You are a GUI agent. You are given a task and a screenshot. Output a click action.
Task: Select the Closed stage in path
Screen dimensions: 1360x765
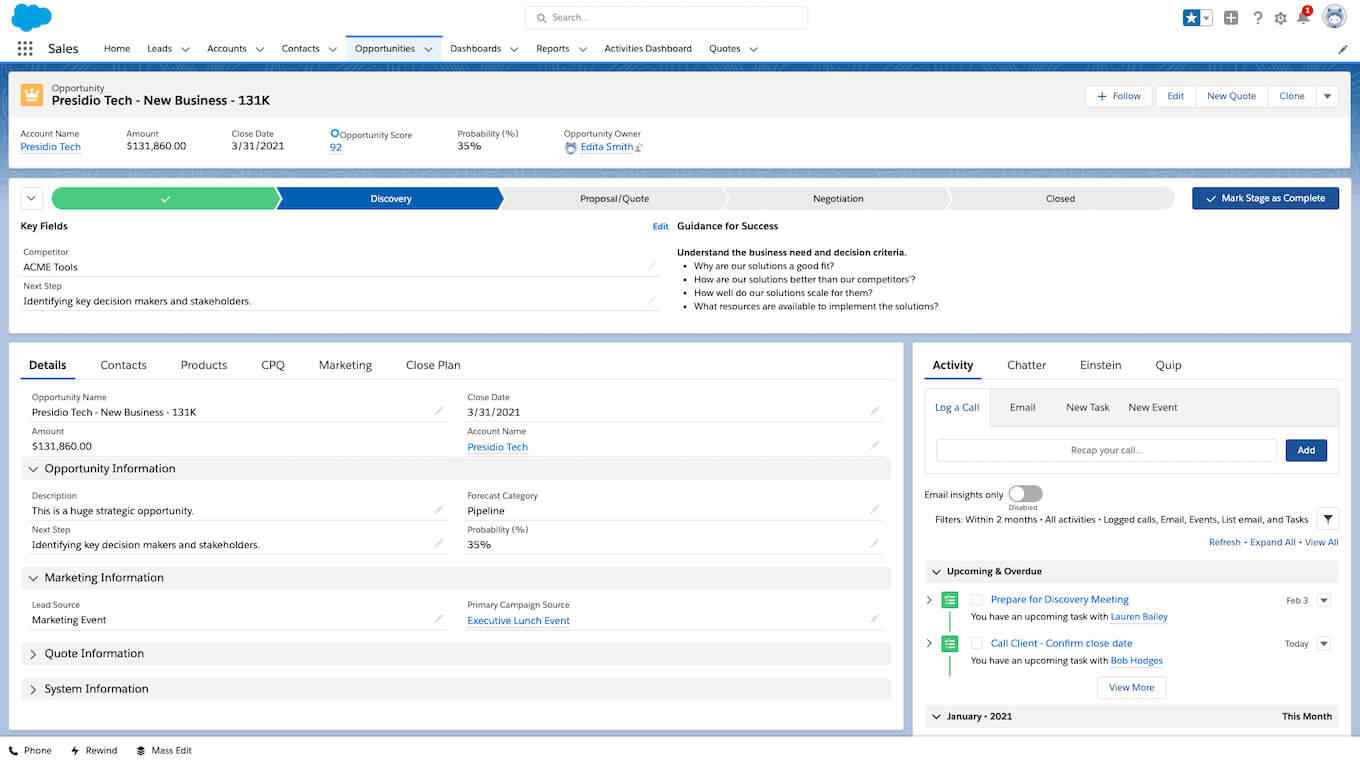[x=1061, y=198]
